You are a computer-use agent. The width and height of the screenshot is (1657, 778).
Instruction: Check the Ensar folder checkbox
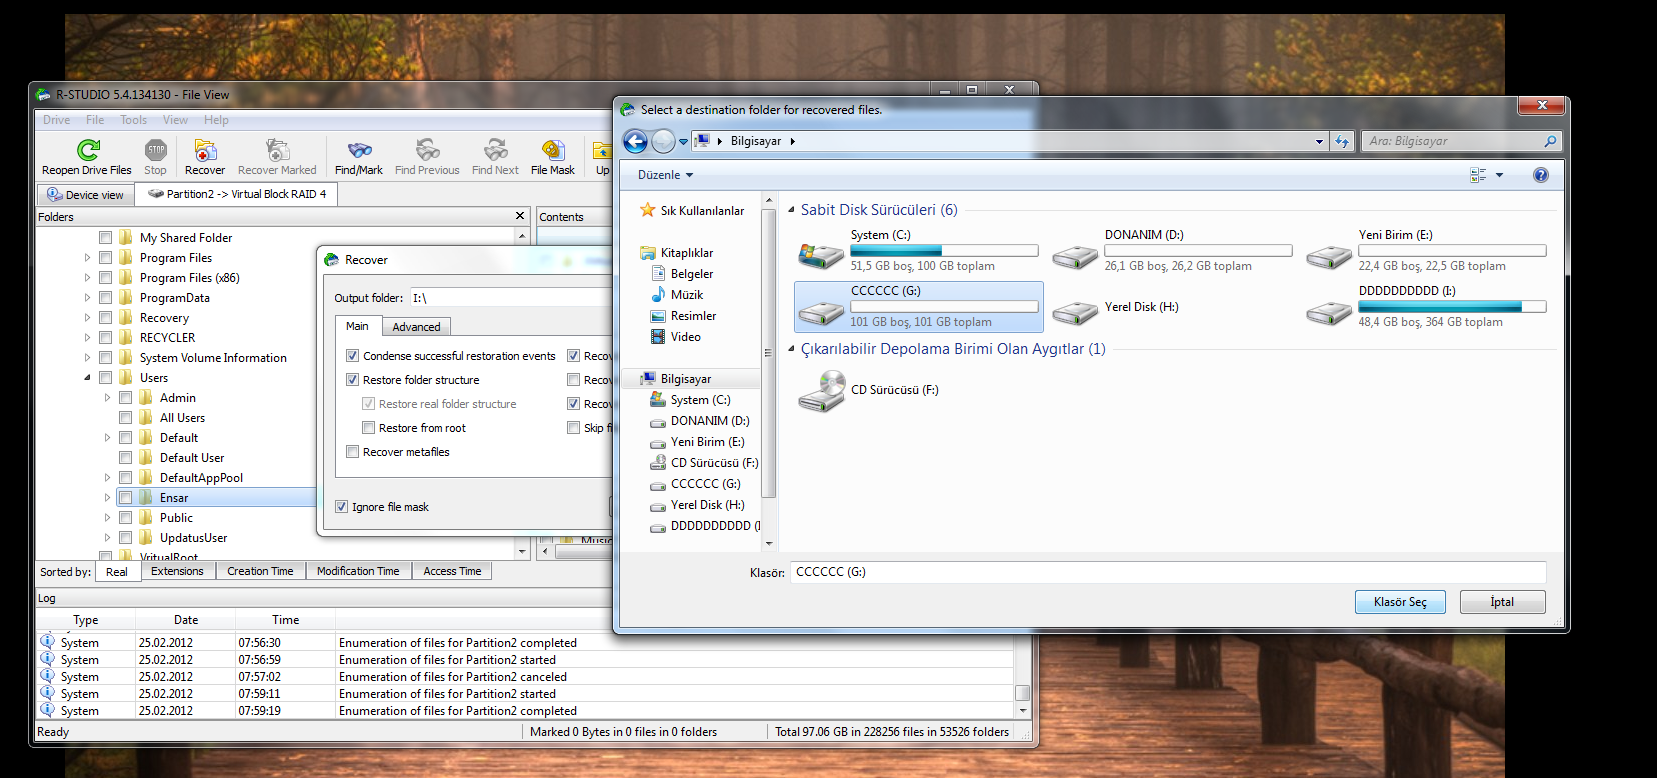click(x=125, y=498)
